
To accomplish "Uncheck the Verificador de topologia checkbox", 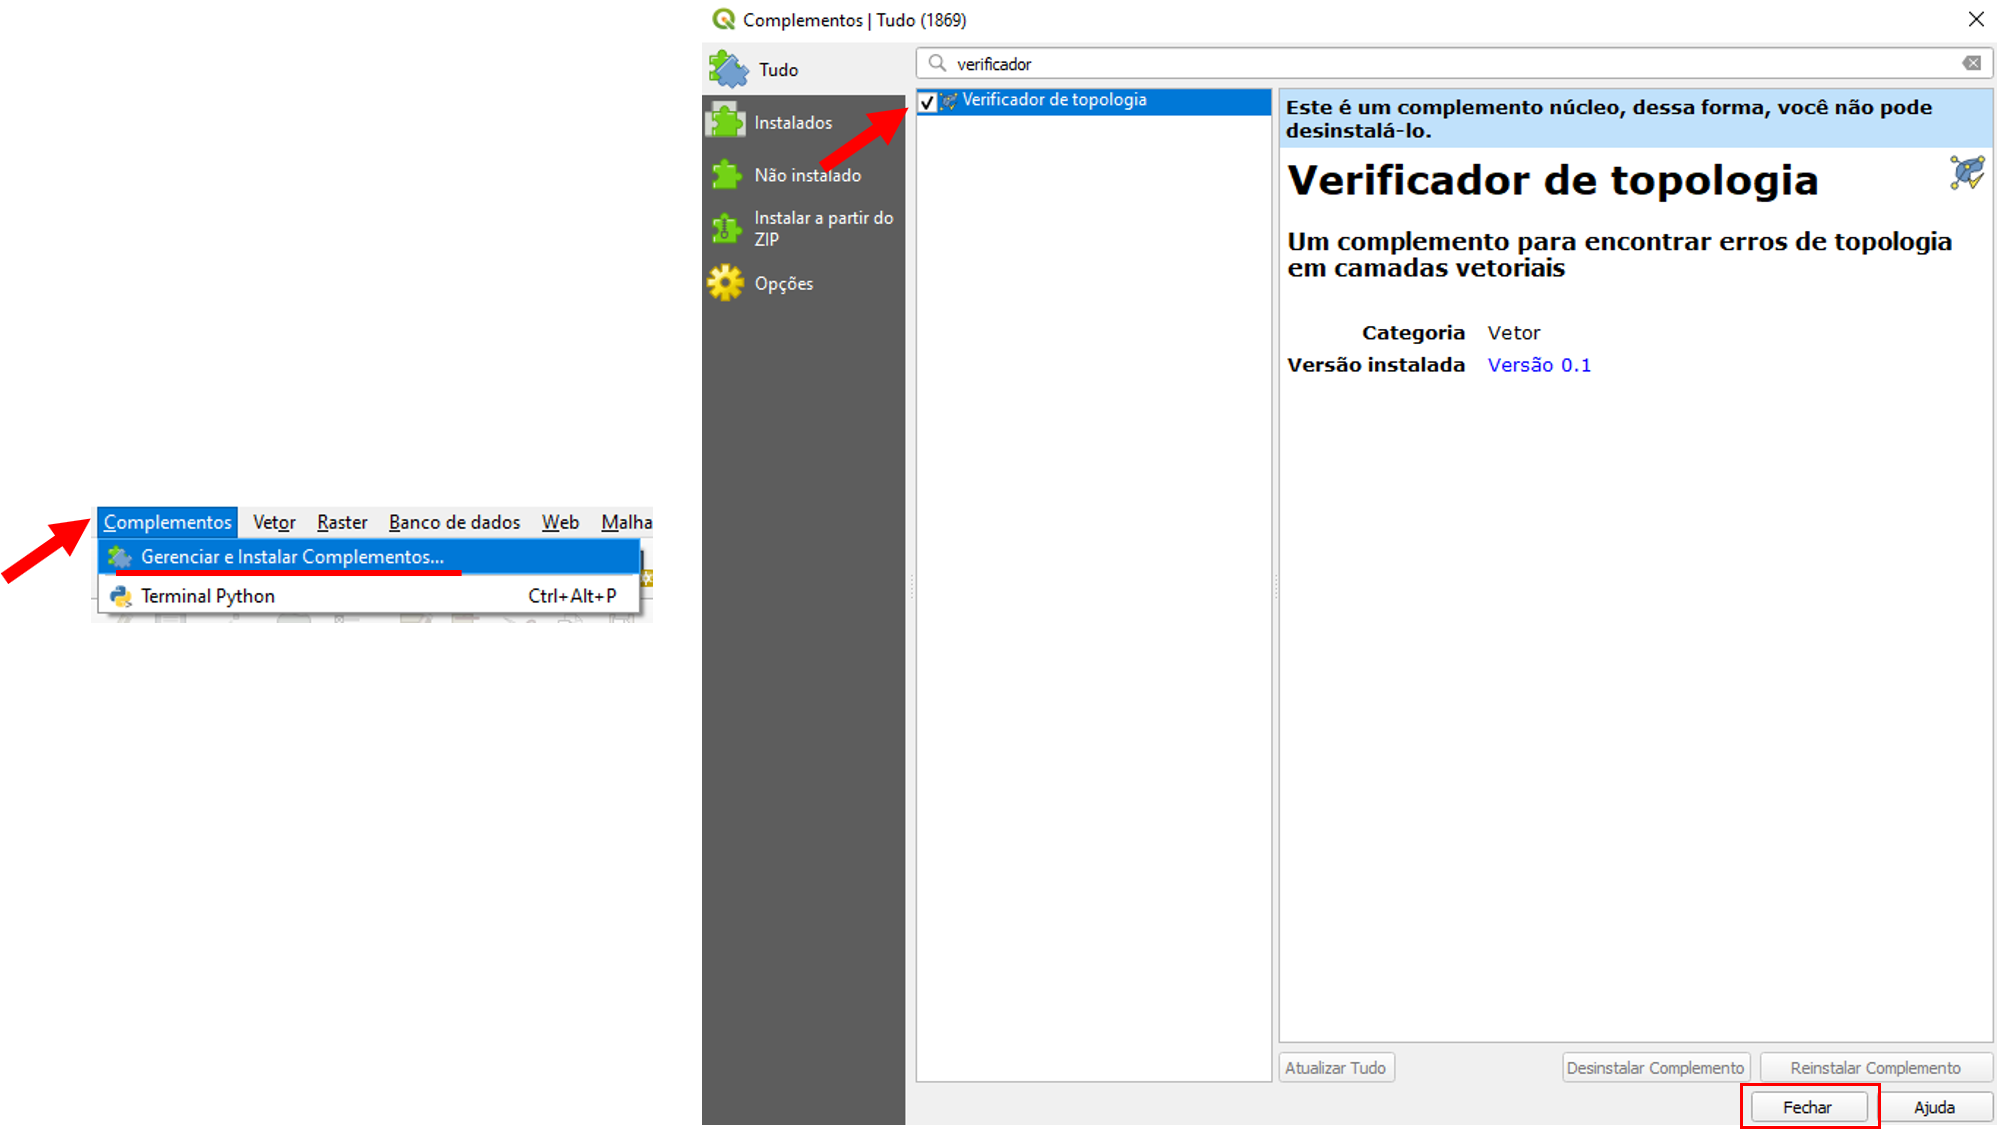I will (x=927, y=101).
